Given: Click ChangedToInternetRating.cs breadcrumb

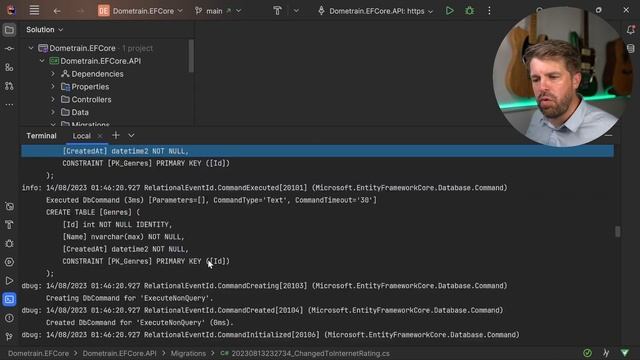Looking at the screenshot, I should 305,353.
